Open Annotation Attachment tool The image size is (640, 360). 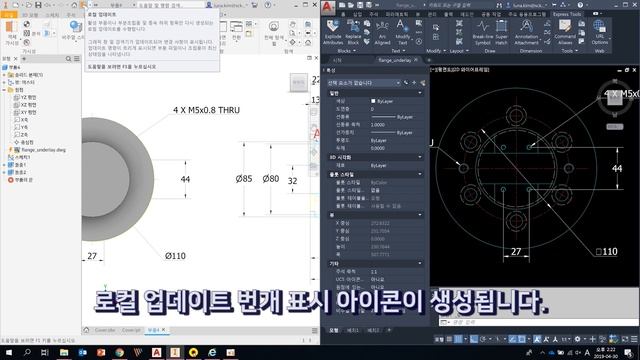point(526,32)
